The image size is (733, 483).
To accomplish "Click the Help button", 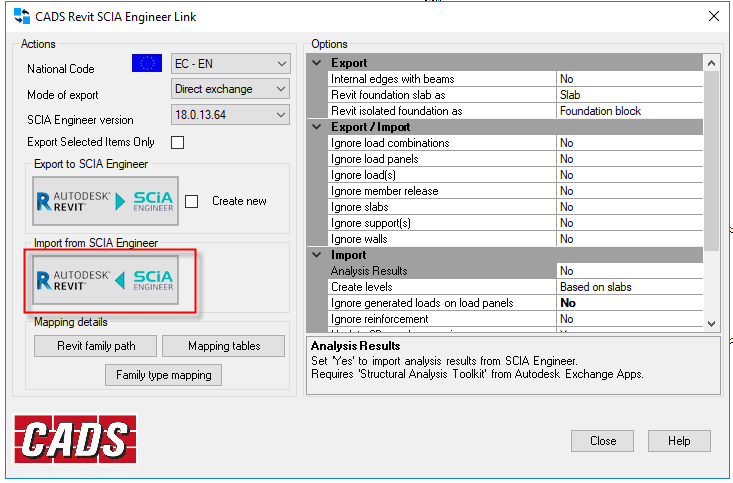I will click(679, 441).
